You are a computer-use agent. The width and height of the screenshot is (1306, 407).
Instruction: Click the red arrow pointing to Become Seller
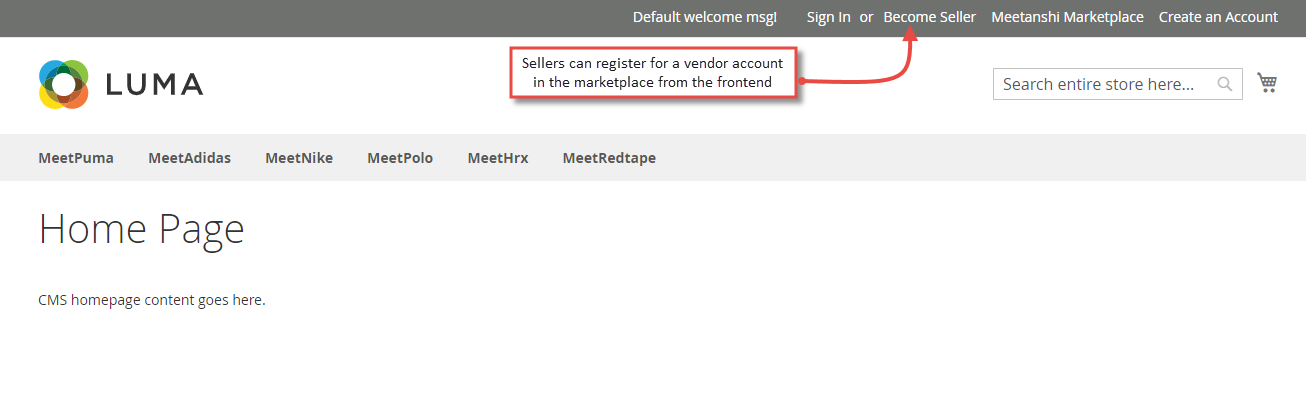(890, 60)
